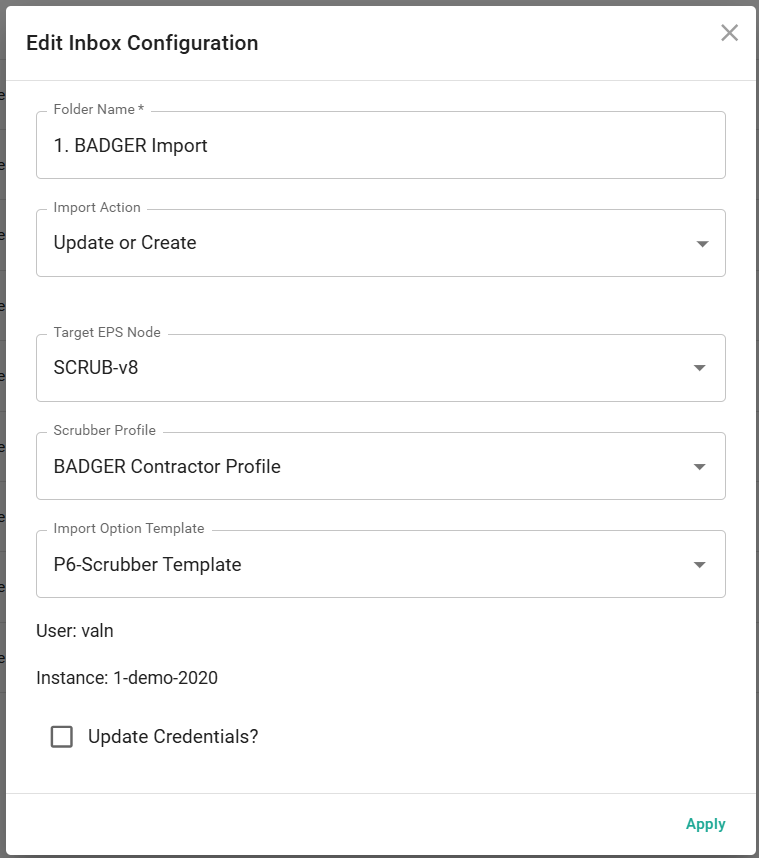Screen dimensions: 759x858
Task: Click the Scrubber Profile dropdown arrow
Action: [701, 465]
